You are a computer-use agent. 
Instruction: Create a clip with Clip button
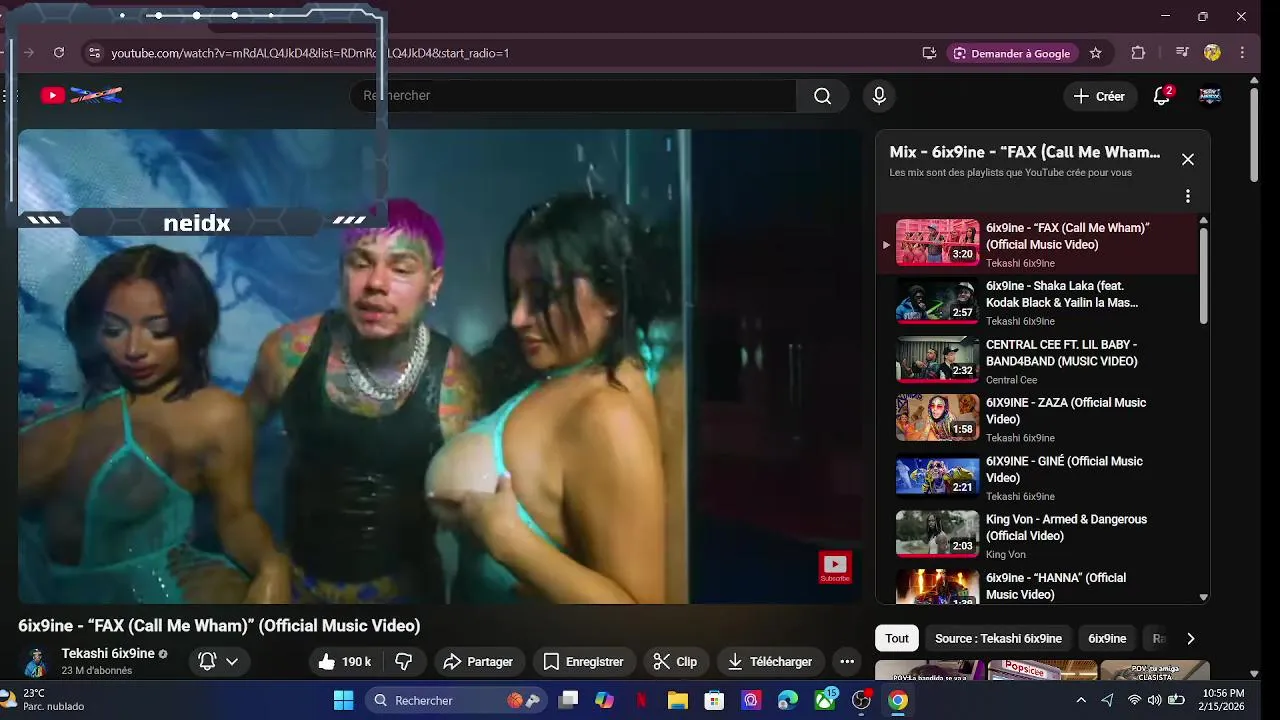675,661
